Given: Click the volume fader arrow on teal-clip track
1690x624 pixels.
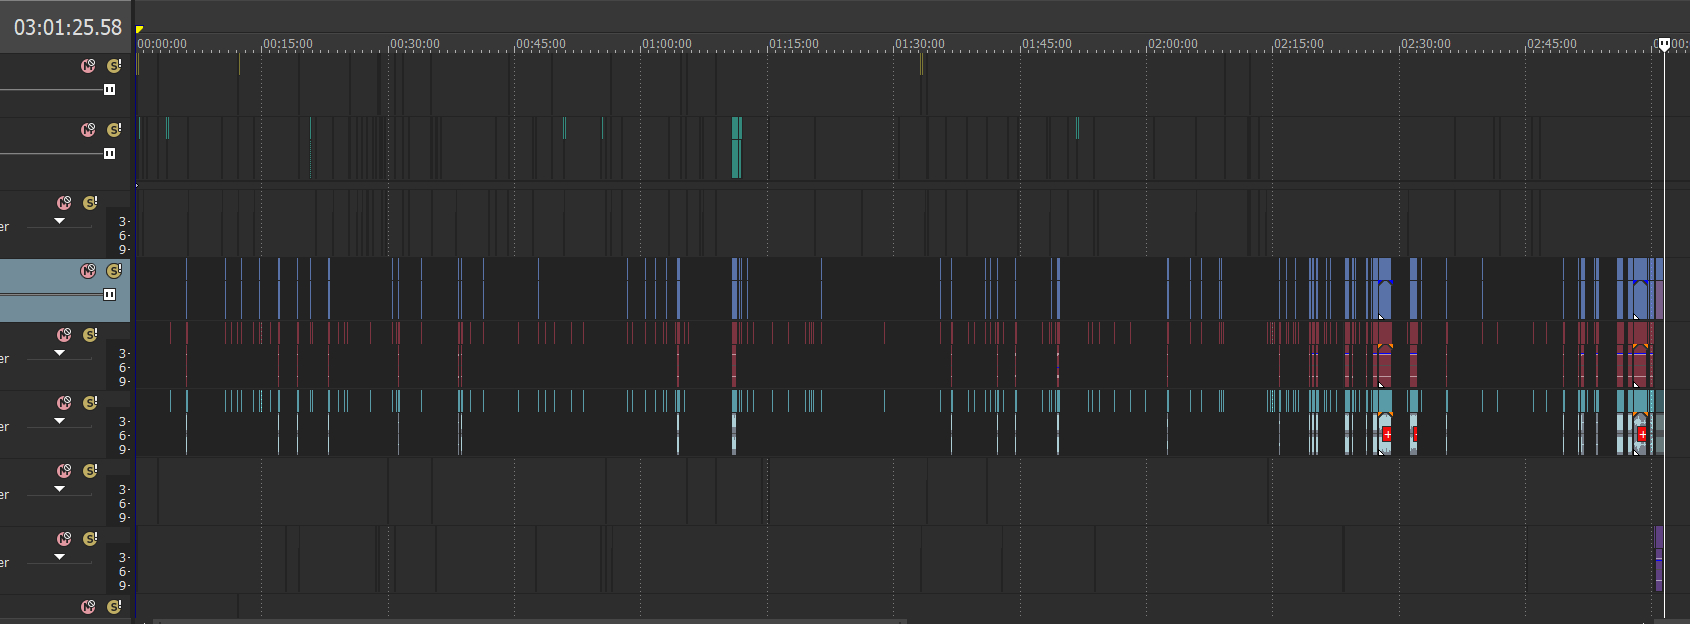Looking at the screenshot, I should (59, 421).
